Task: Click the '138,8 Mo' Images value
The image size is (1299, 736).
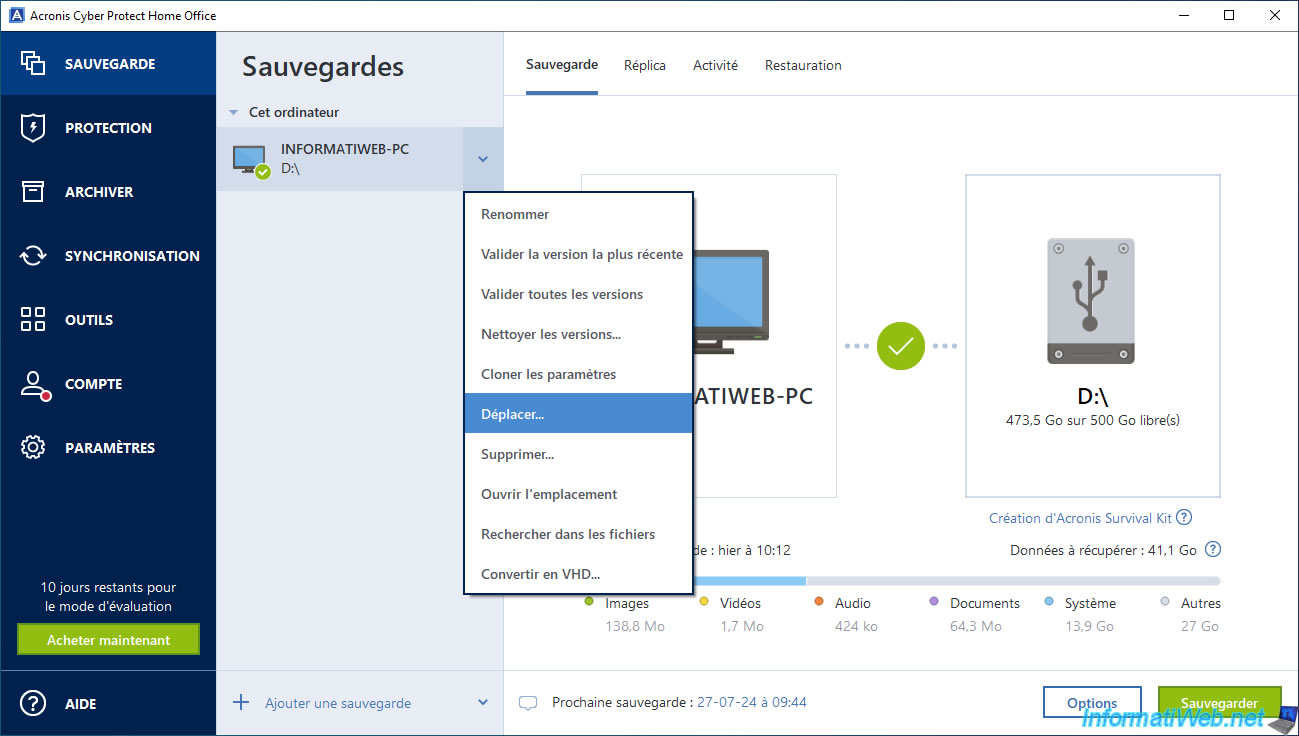Action: click(x=634, y=626)
